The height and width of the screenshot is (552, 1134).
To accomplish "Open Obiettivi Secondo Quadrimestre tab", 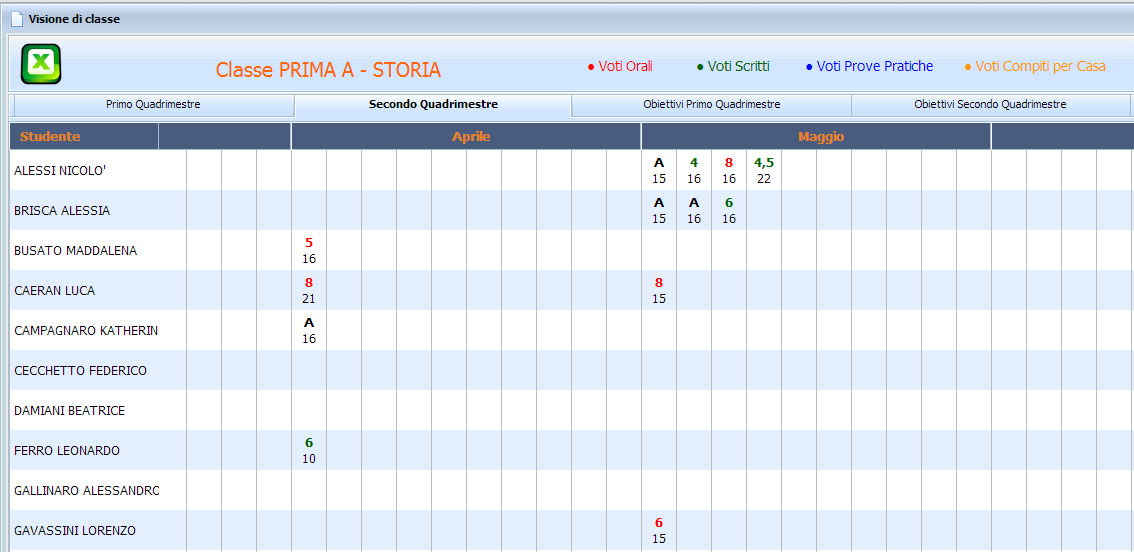I will (989, 104).
